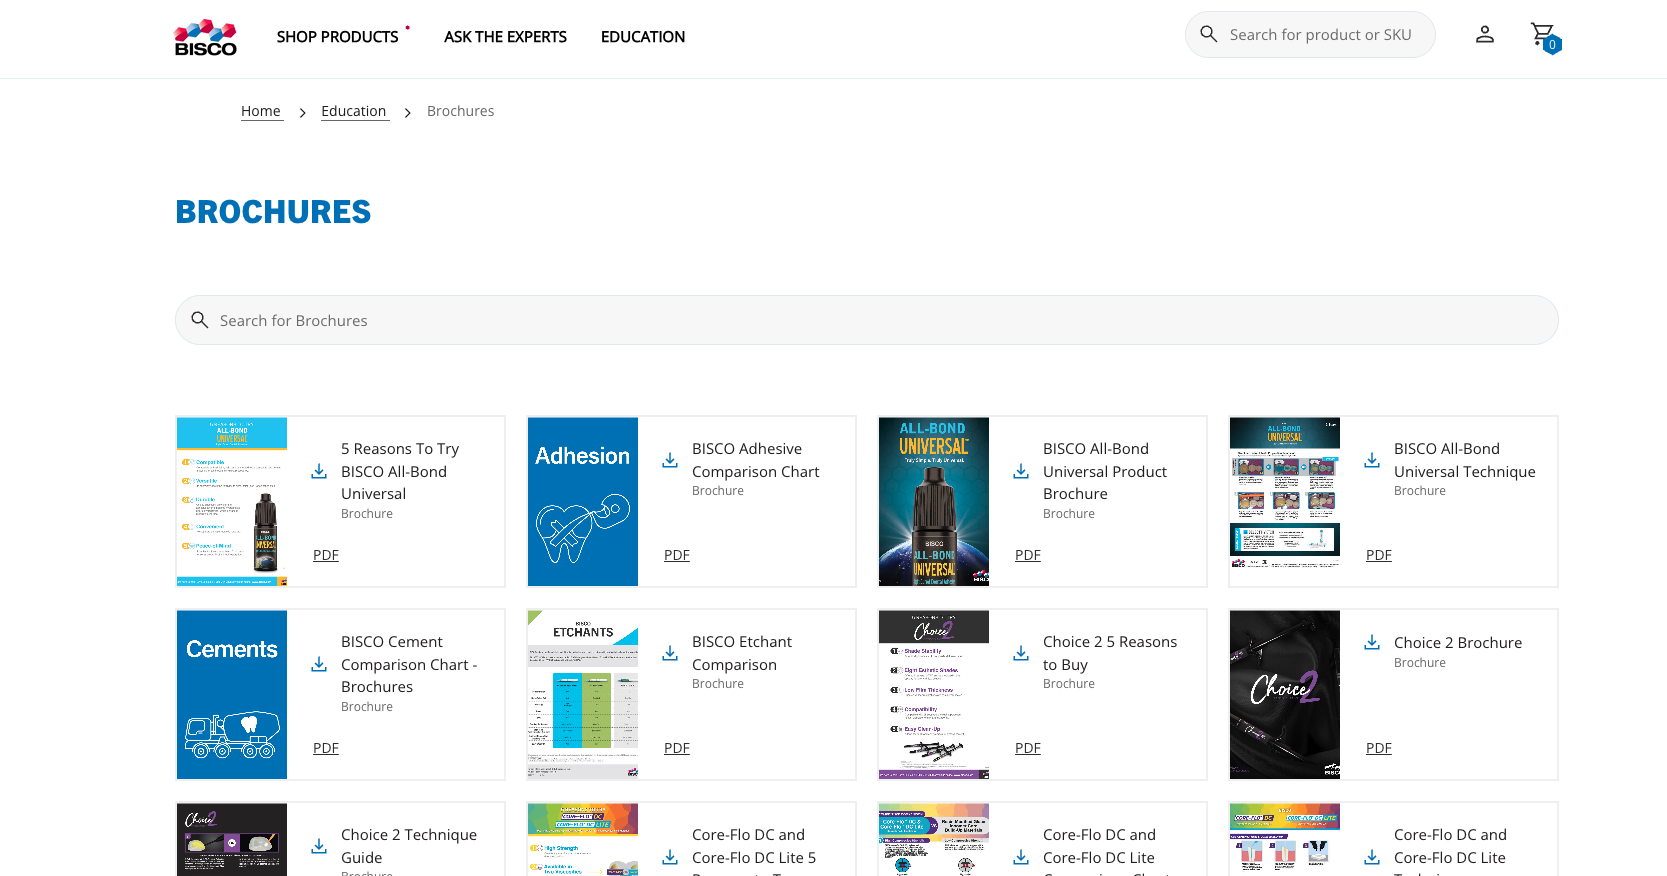Open the shopping cart icon
Image resolution: width=1667 pixels, height=876 pixels.
[1543, 36]
